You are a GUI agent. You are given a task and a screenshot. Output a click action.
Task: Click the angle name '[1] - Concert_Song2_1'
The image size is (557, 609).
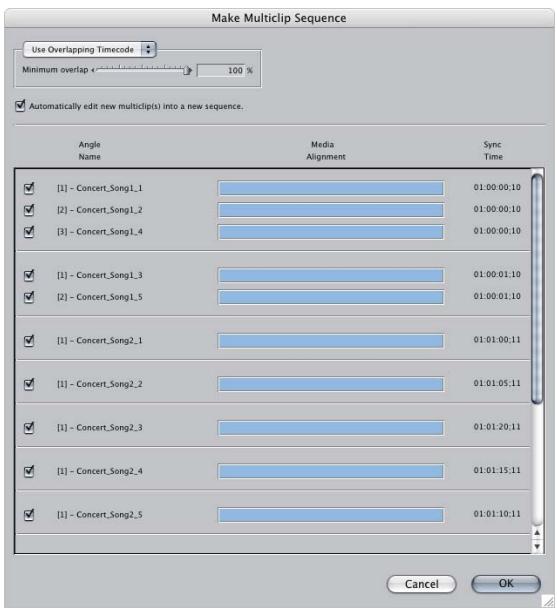tap(100, 341)
